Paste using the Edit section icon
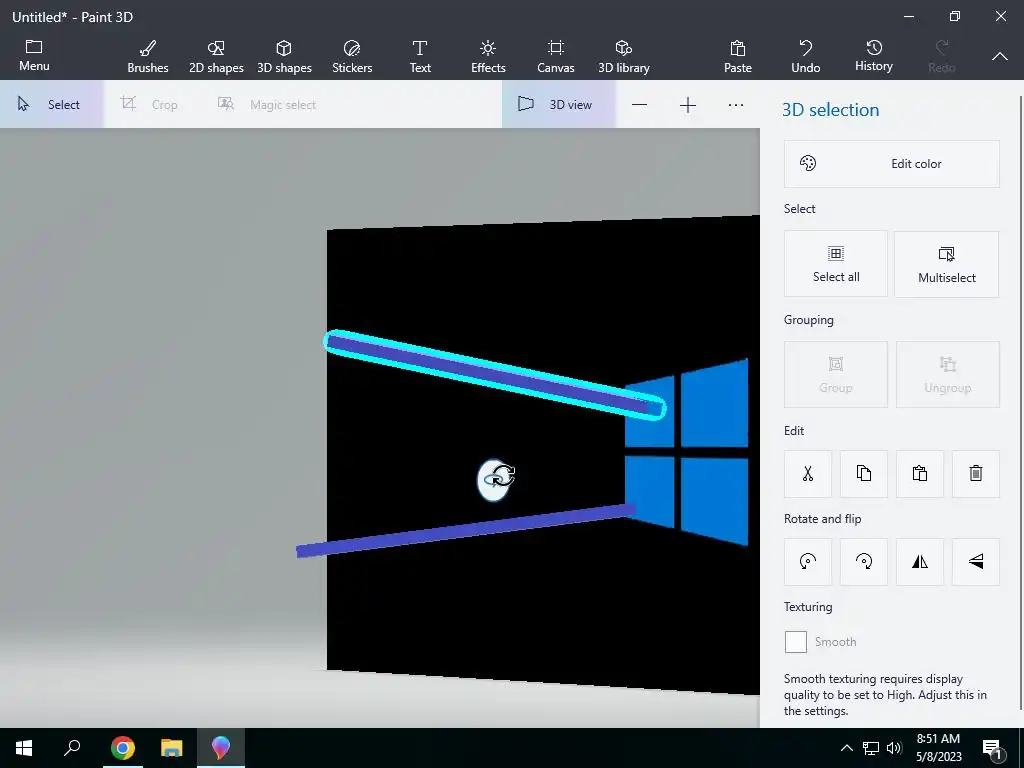The image size is (1024, 768). point(920,473)
